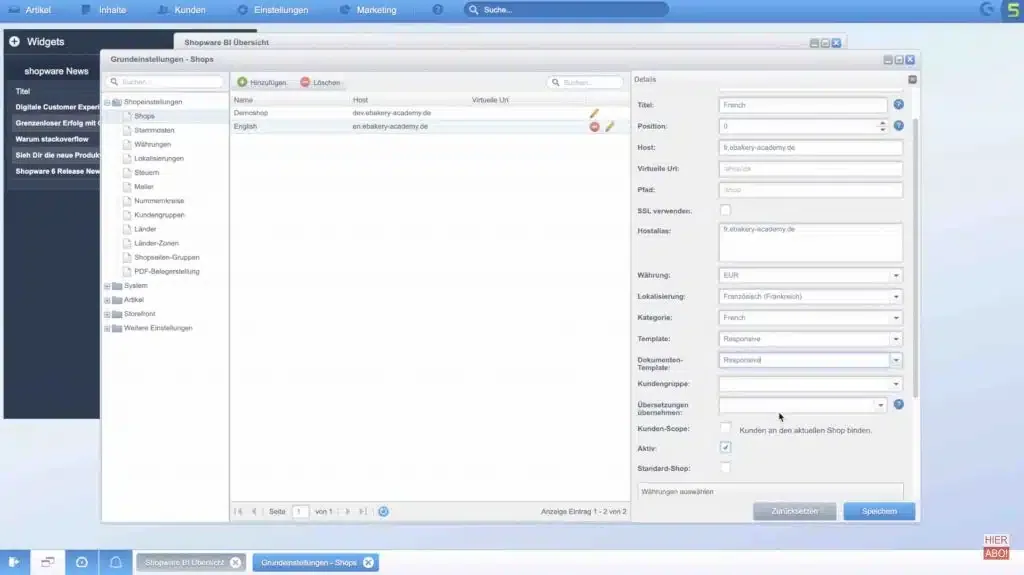Image resolution: width=1024 pixels, height=575 pixels.
Task: Click the red Löschen minus icon
Action: pos(305,82)
